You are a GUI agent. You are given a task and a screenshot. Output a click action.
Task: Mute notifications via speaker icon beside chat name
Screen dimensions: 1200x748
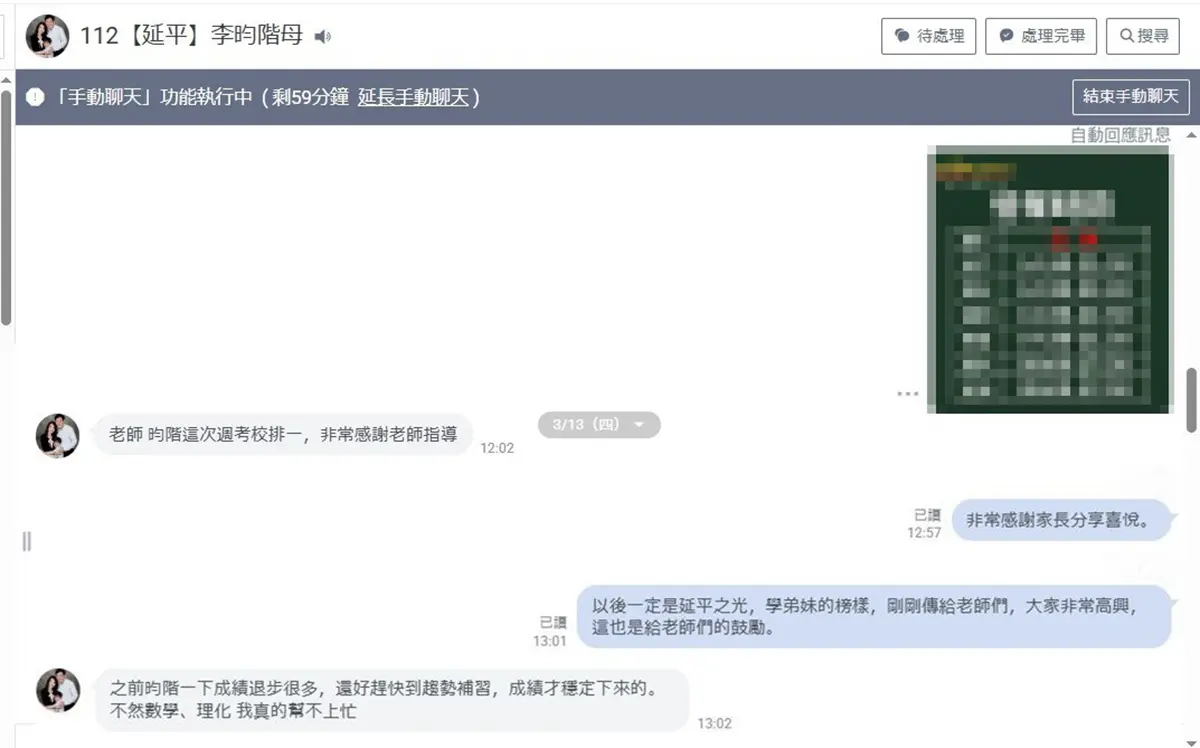coord(322,37)
